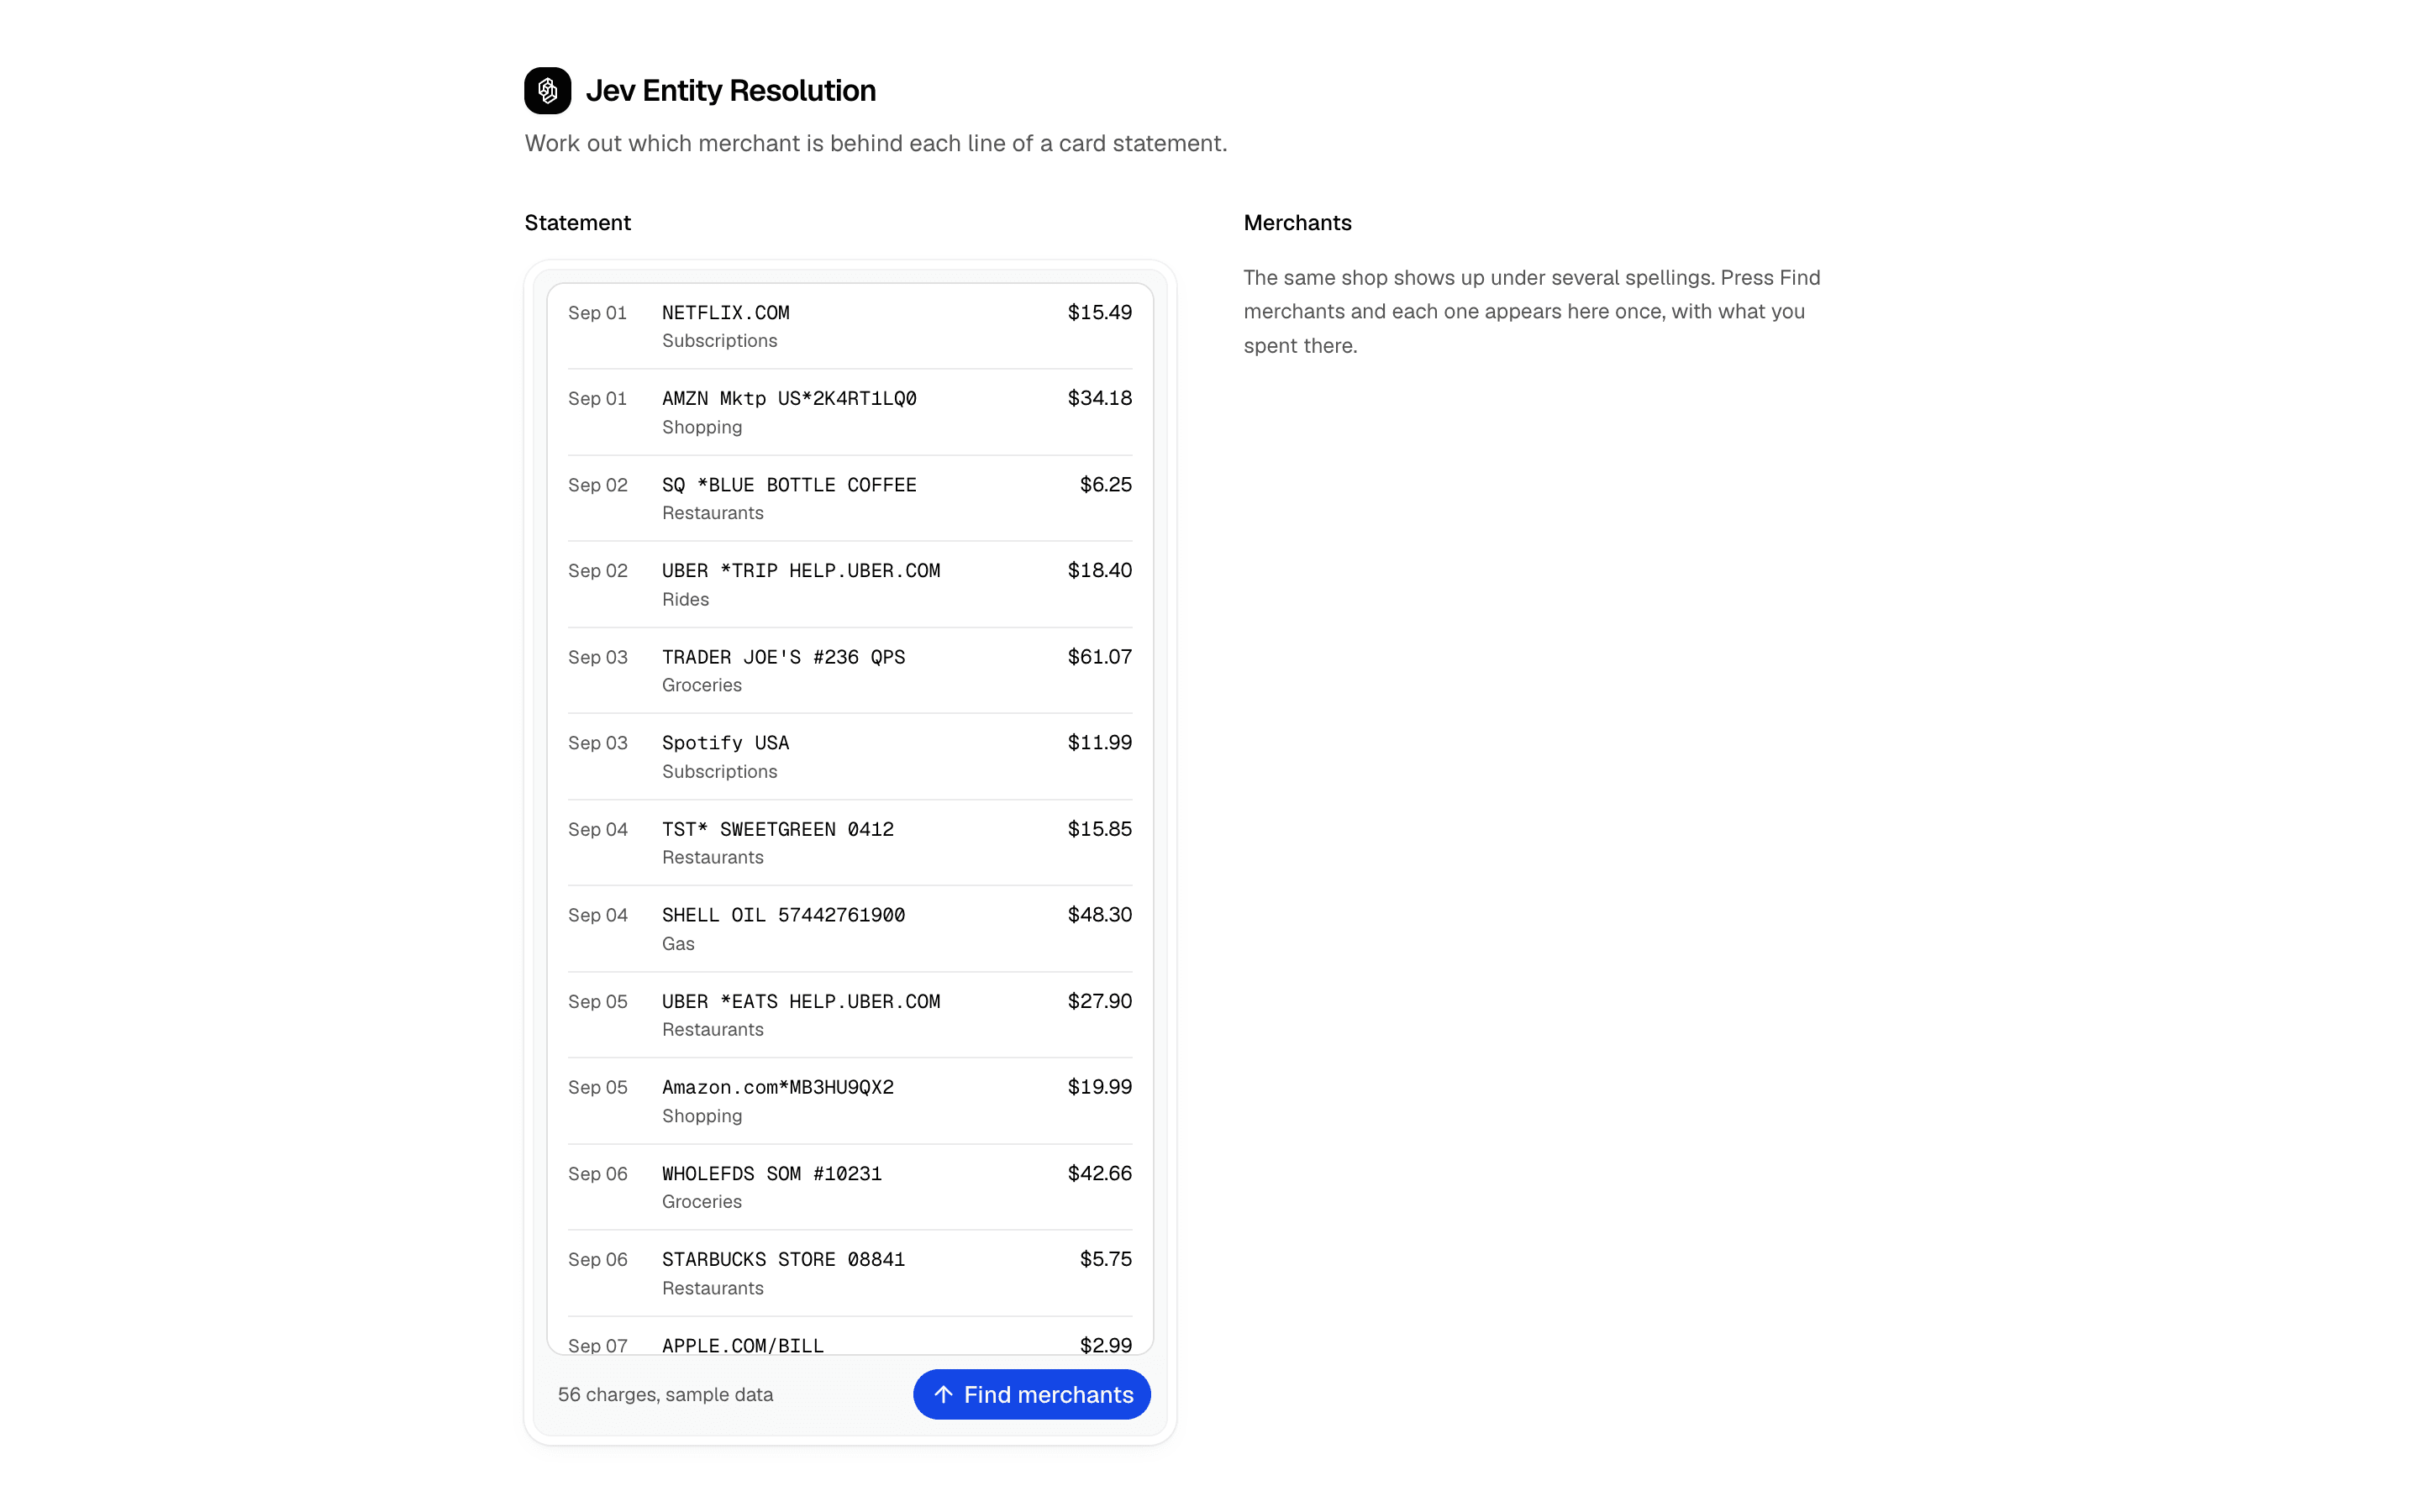The width and height of the screenshot is (2420, 1512).
Task: Select the STARBUCKS STORE 08841 charge
Action: 850,1272
